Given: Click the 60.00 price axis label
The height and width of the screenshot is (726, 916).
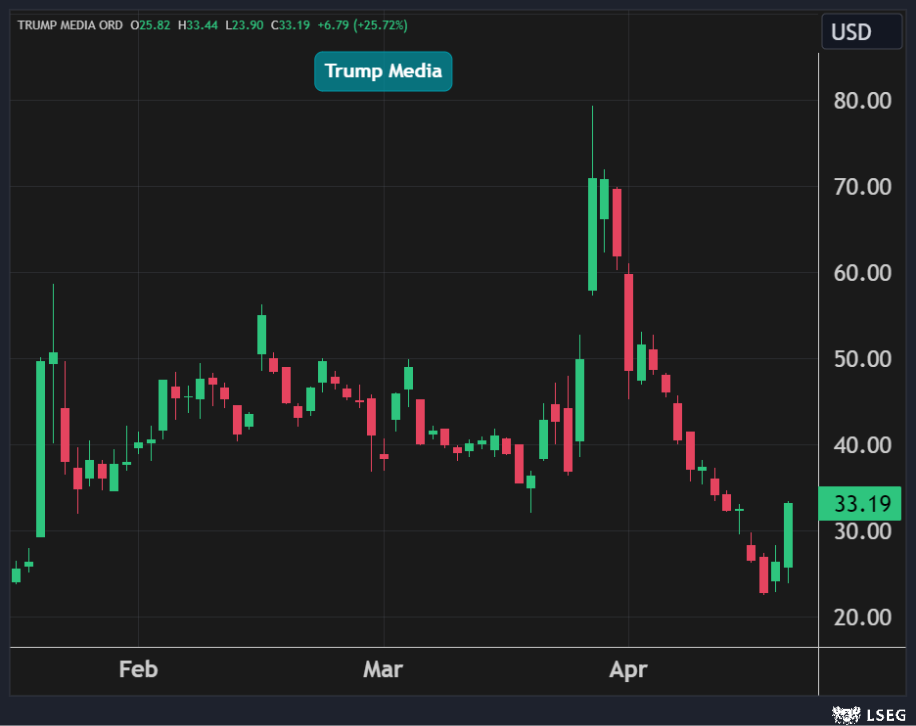Looking at the screenshot, I should [x=862, y=272].
